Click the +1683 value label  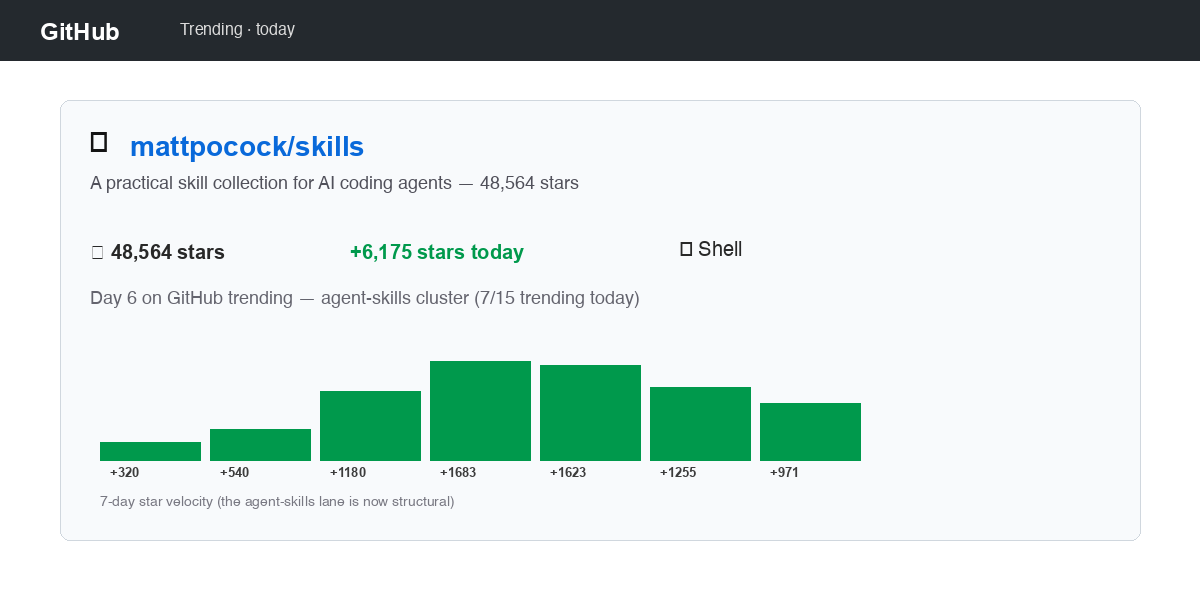click(x=458, y=473)
